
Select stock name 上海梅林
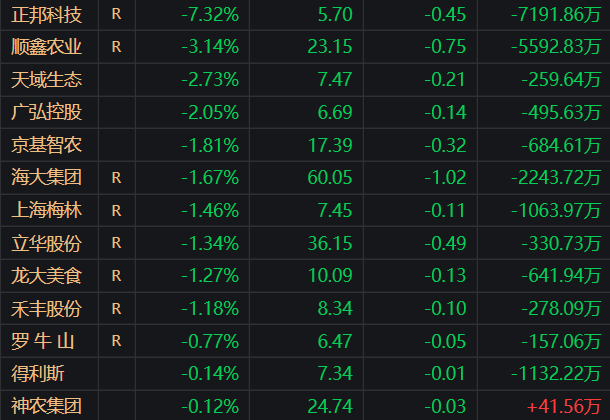click(46, 210)
